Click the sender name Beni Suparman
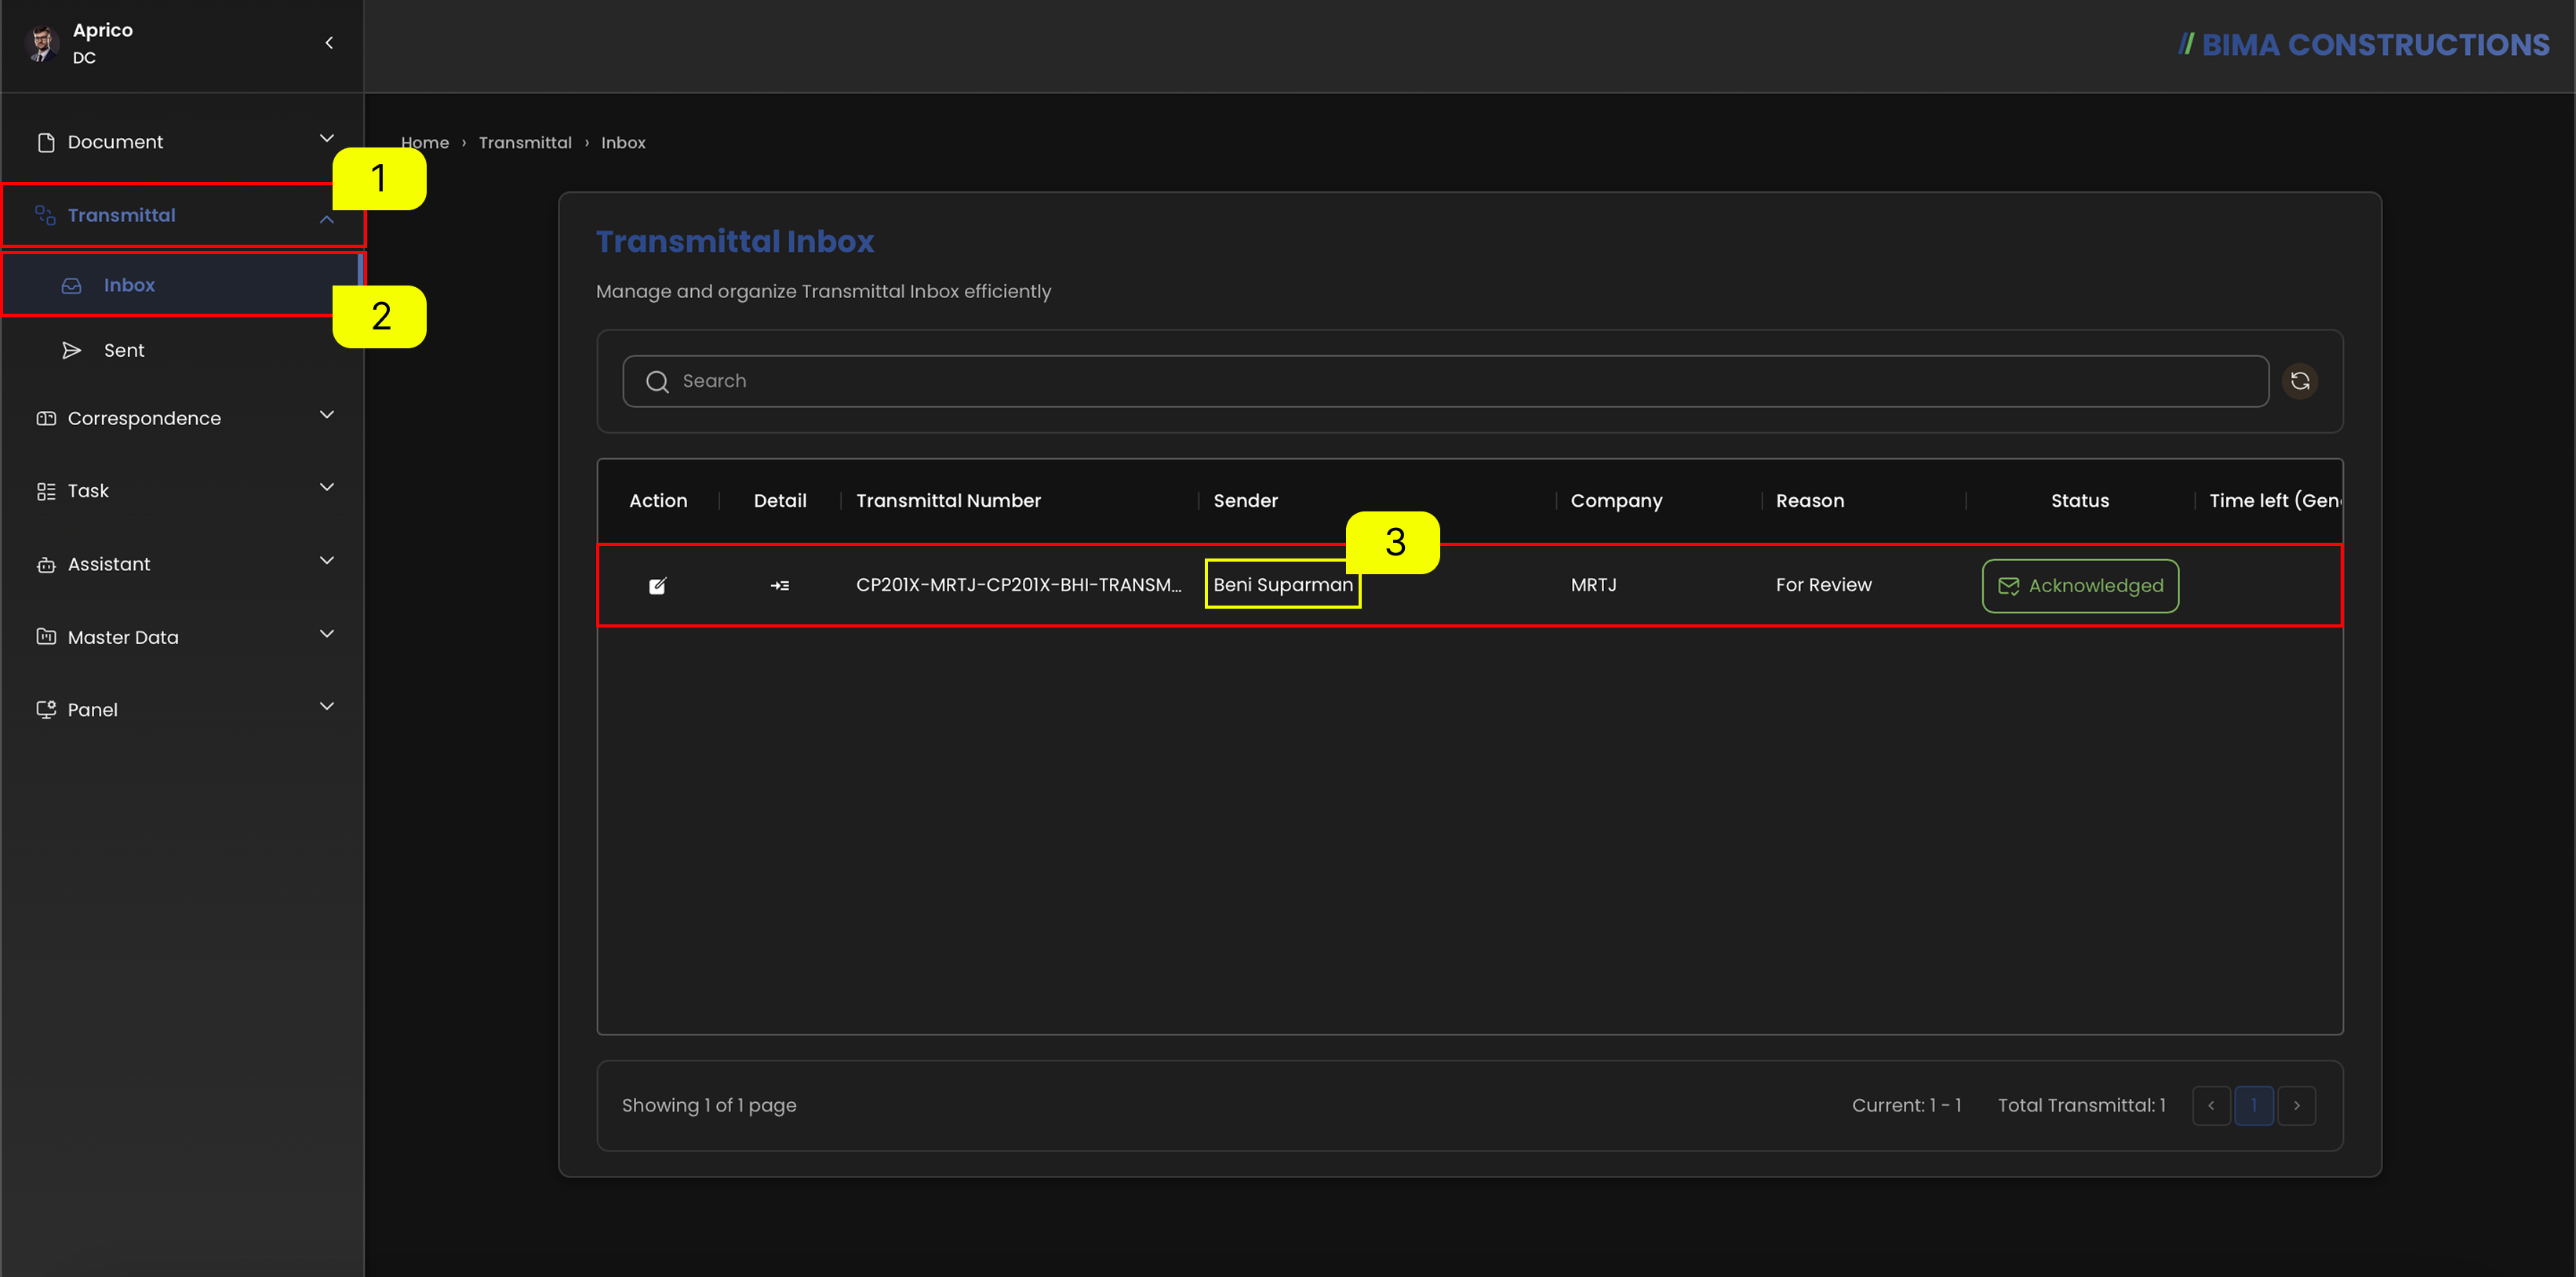 (1283, 585)
